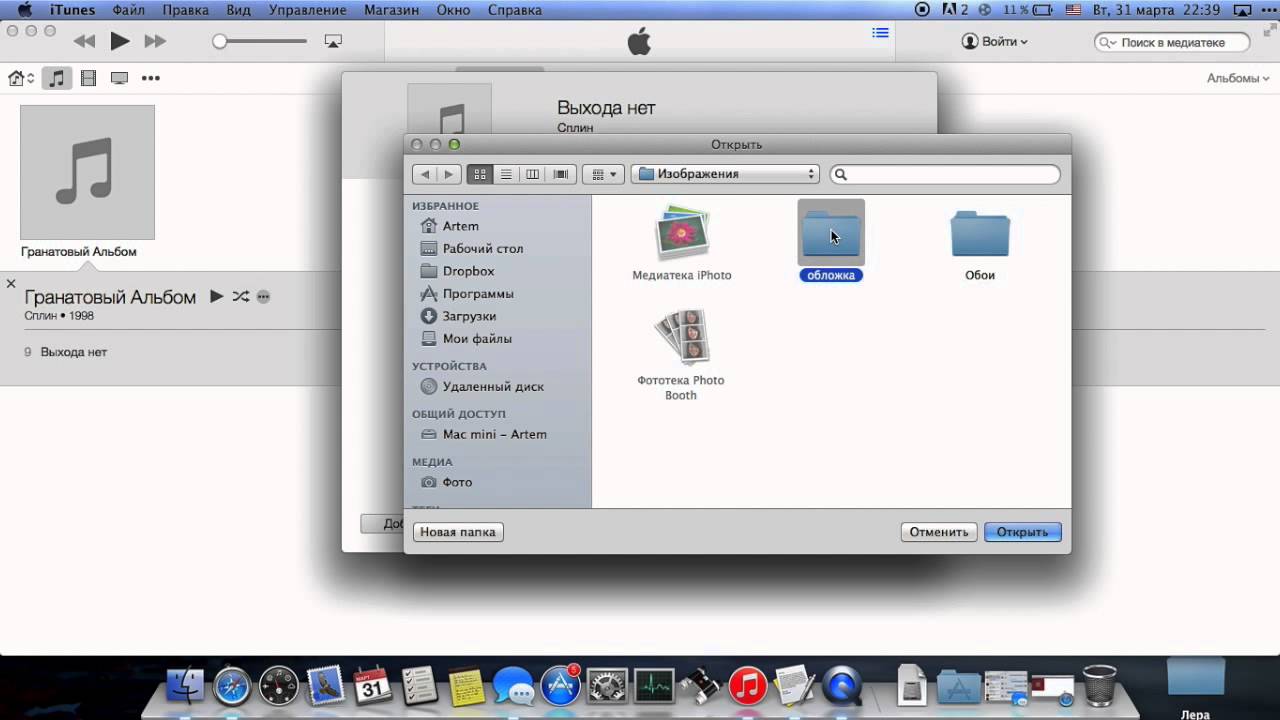Open the Изображения location dropdown
The image size is (1280, 720).
725,174
